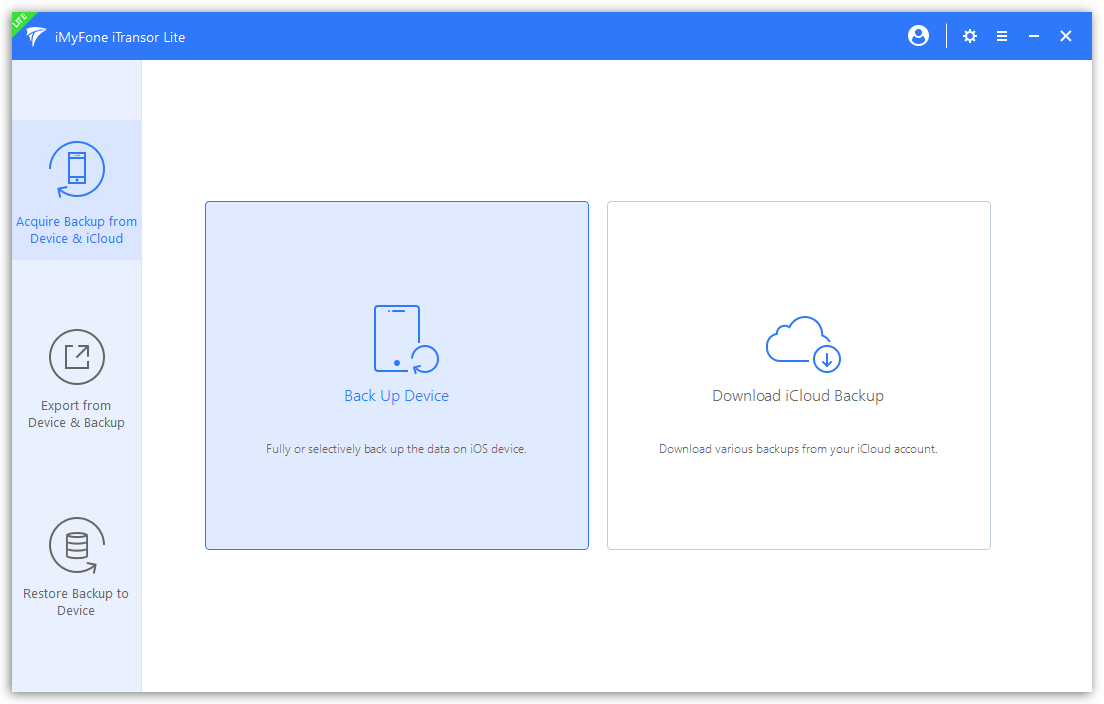Screen dimensions: 1104x704
Task: Click "Fully or selectively back up" description text
Action: coord(396,449)
